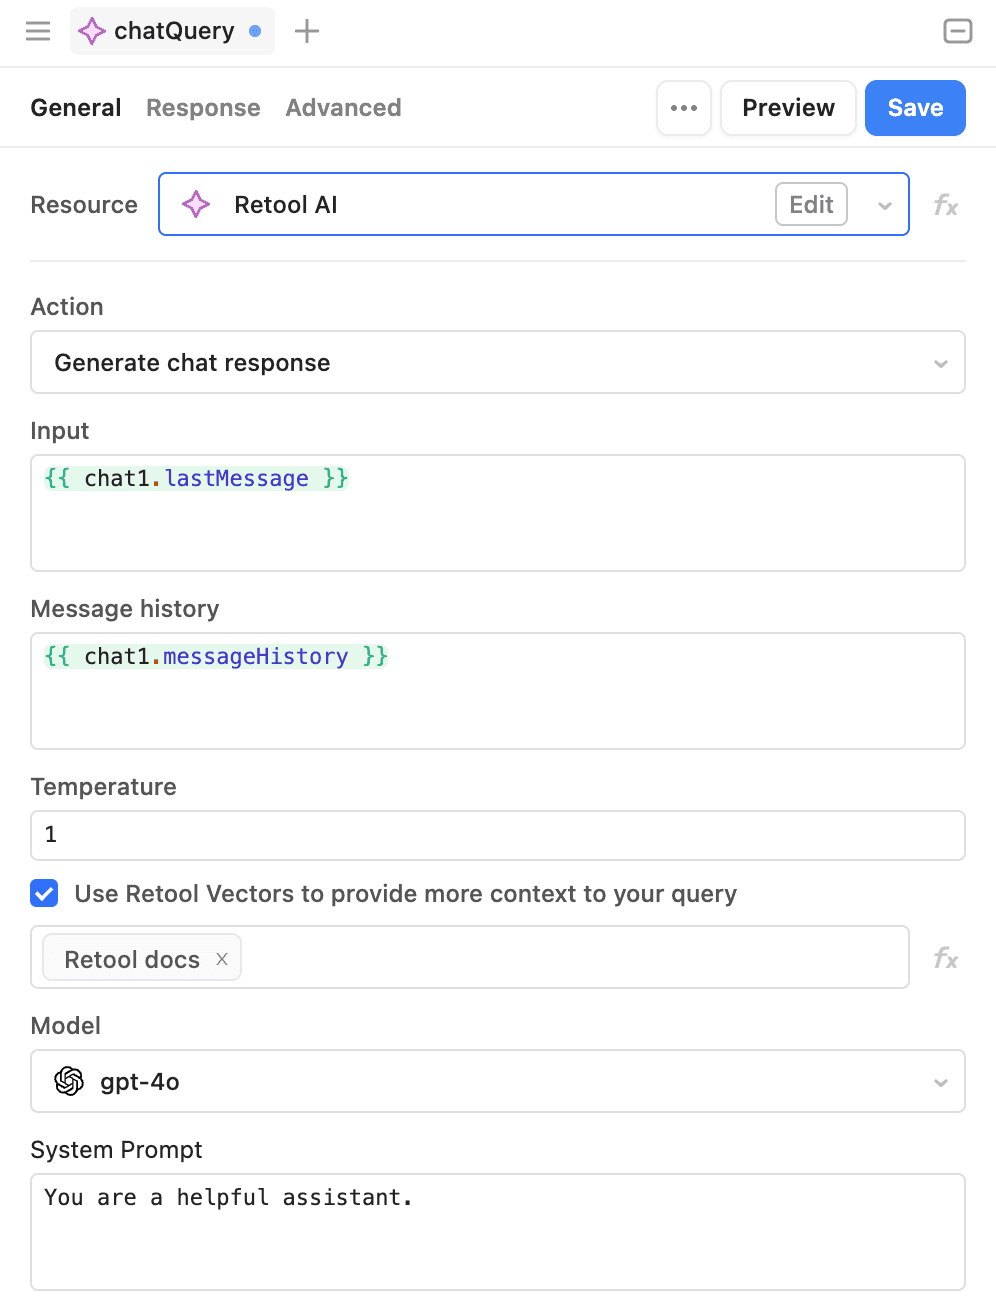Screen dimensions: 996x1312
Task: Click the plus icon to add query
Action: [x=307, y=31]
